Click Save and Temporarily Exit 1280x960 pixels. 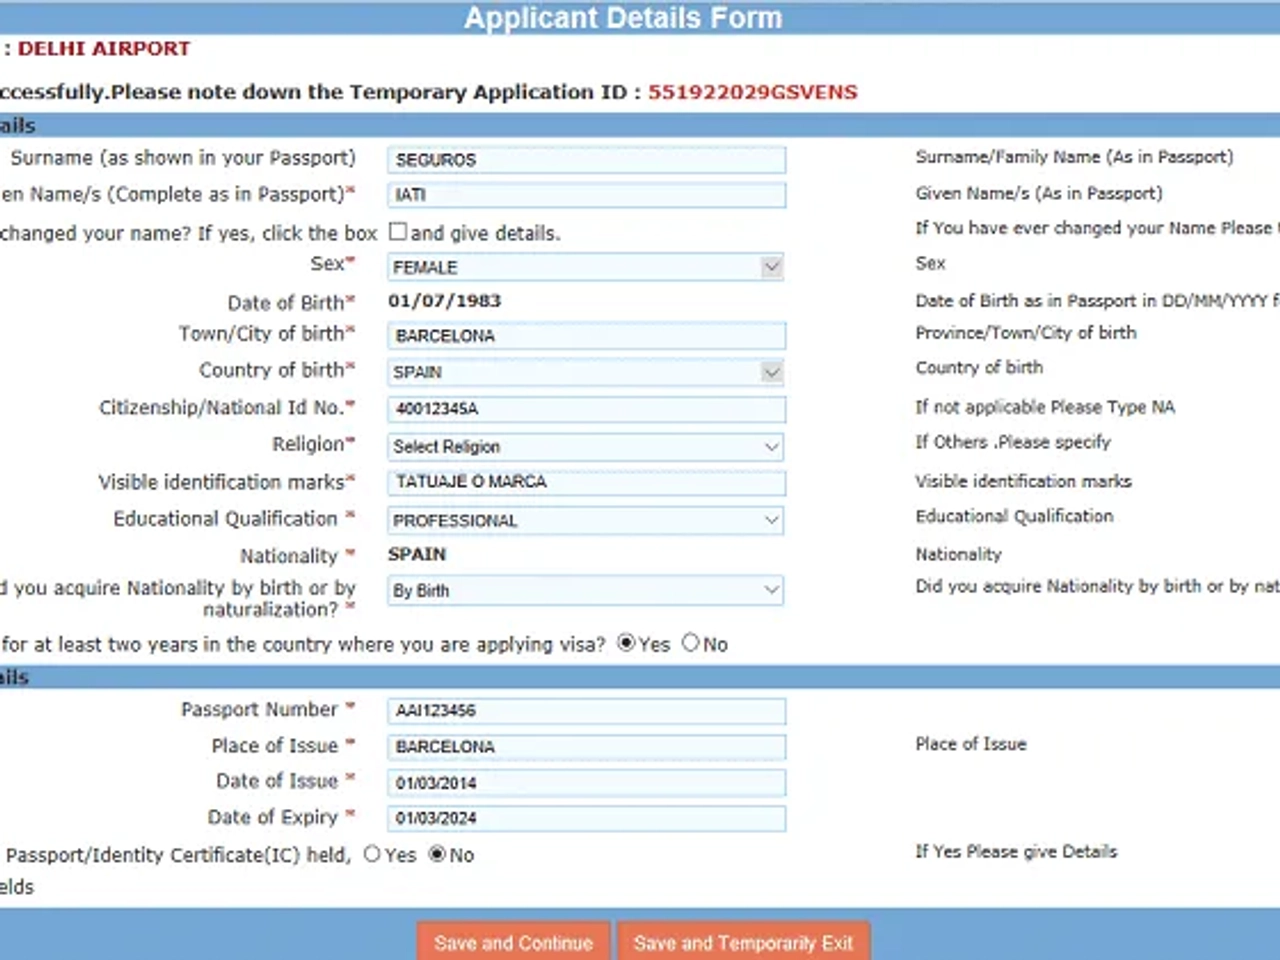coord(743,943)
